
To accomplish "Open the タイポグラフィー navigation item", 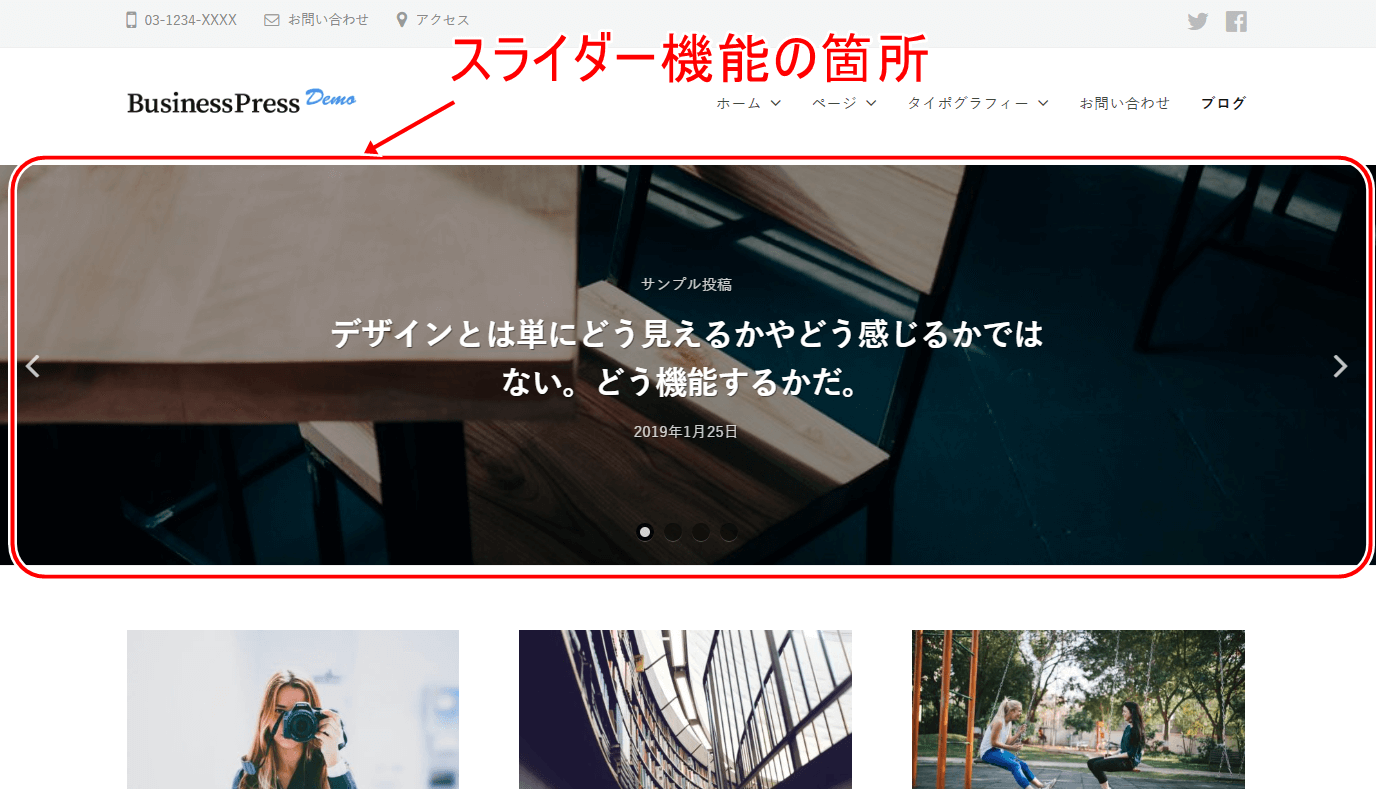I will (x=968, y=103).
